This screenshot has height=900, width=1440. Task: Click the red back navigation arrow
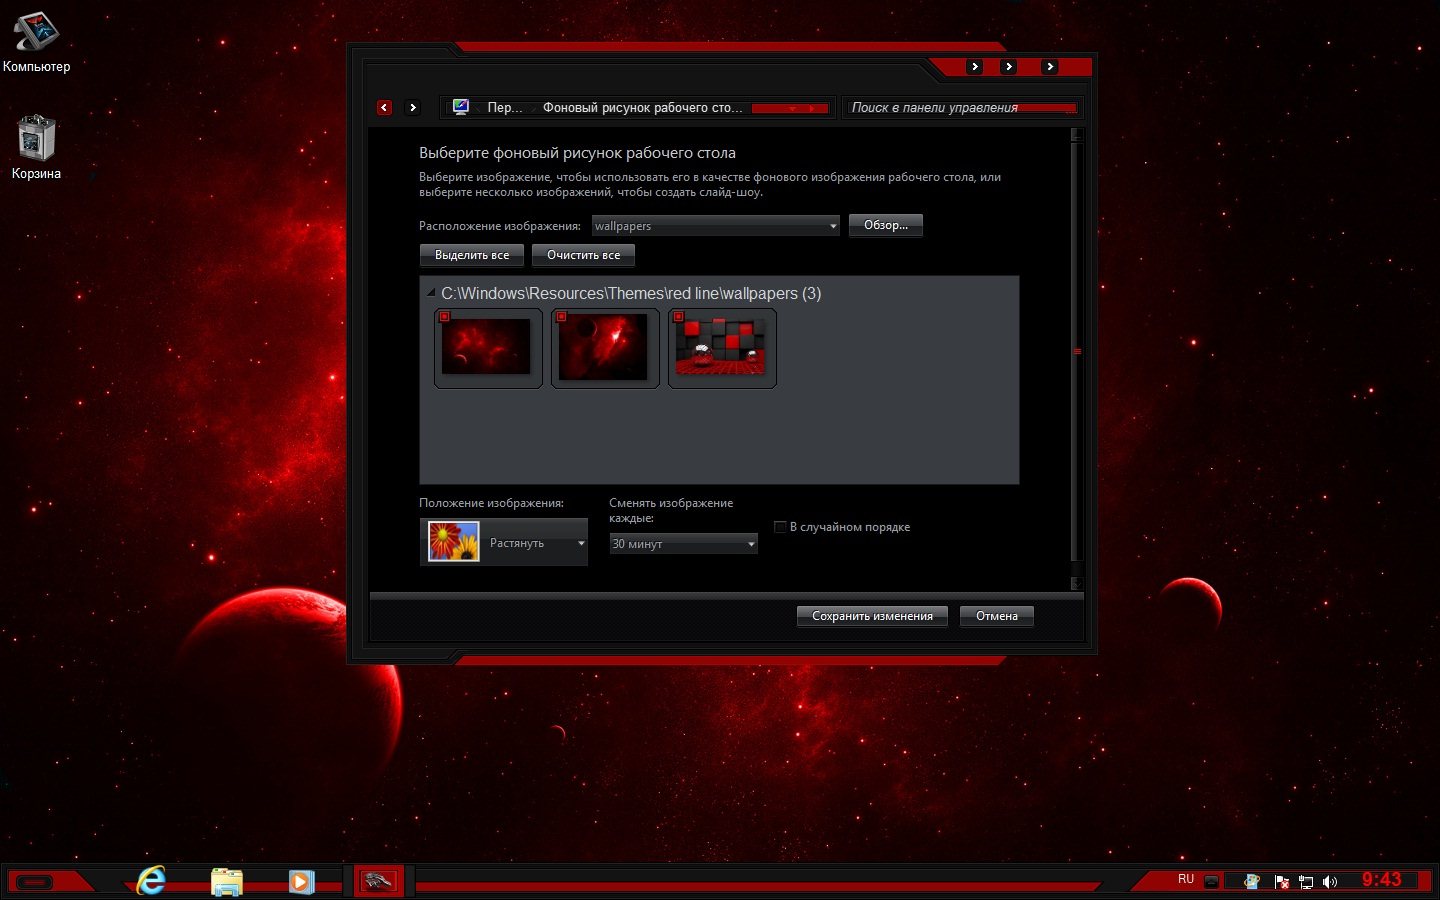click(x=384, y=107)
